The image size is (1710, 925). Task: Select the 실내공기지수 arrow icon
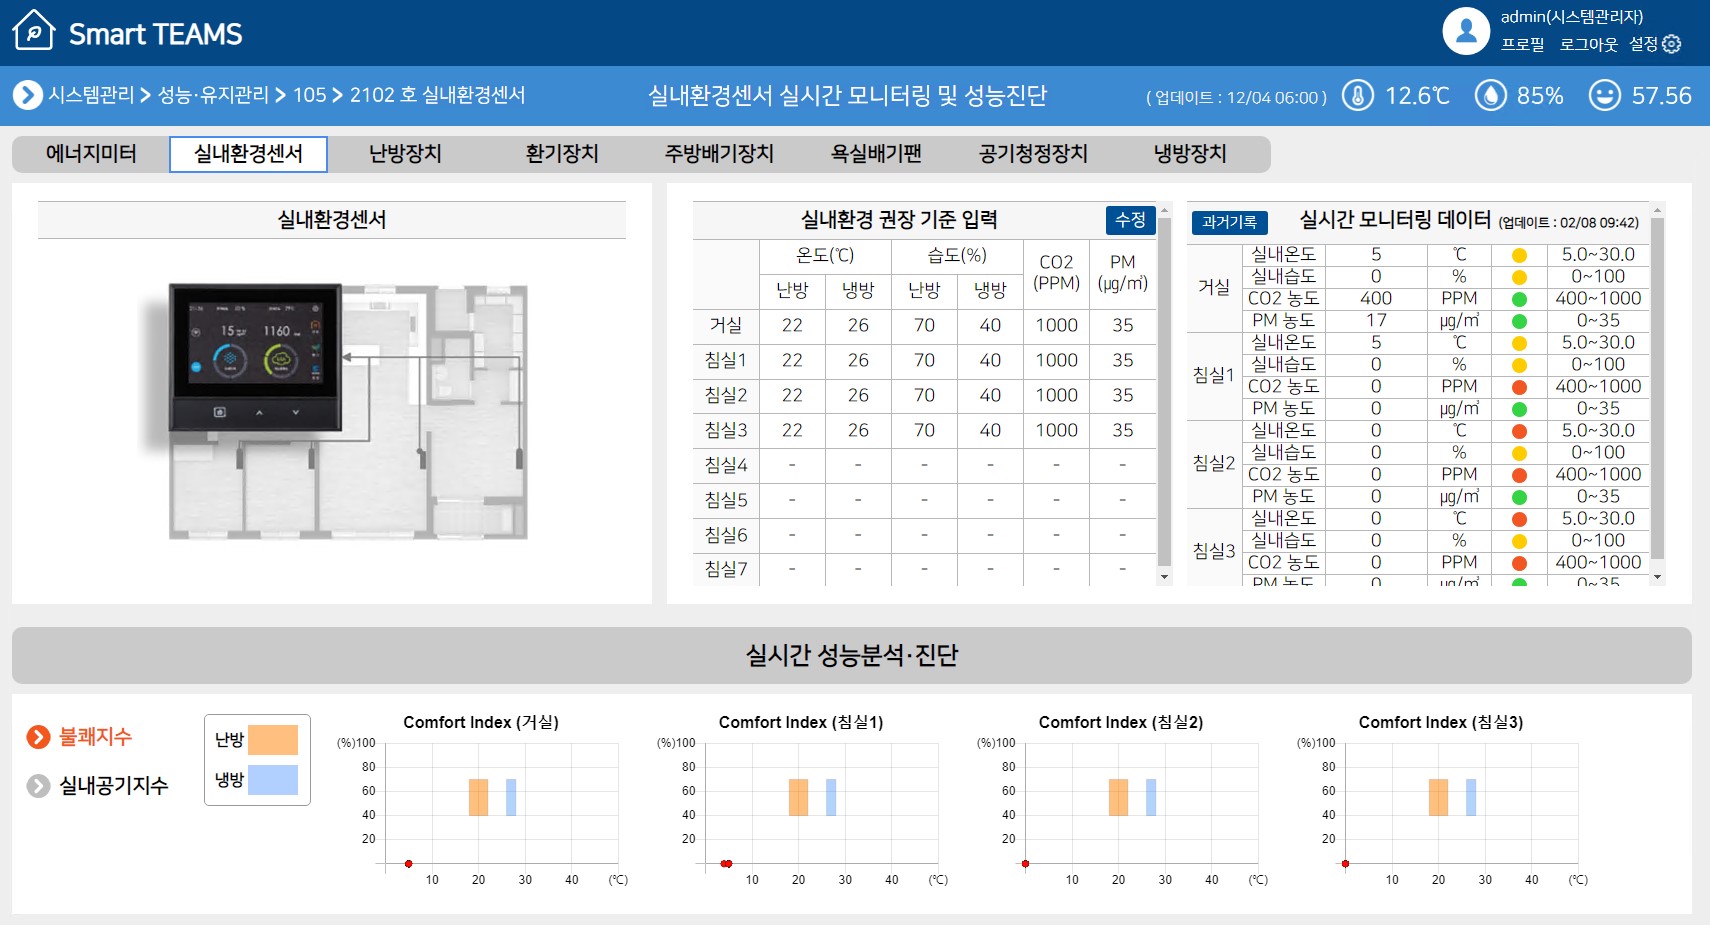(38, 786)
